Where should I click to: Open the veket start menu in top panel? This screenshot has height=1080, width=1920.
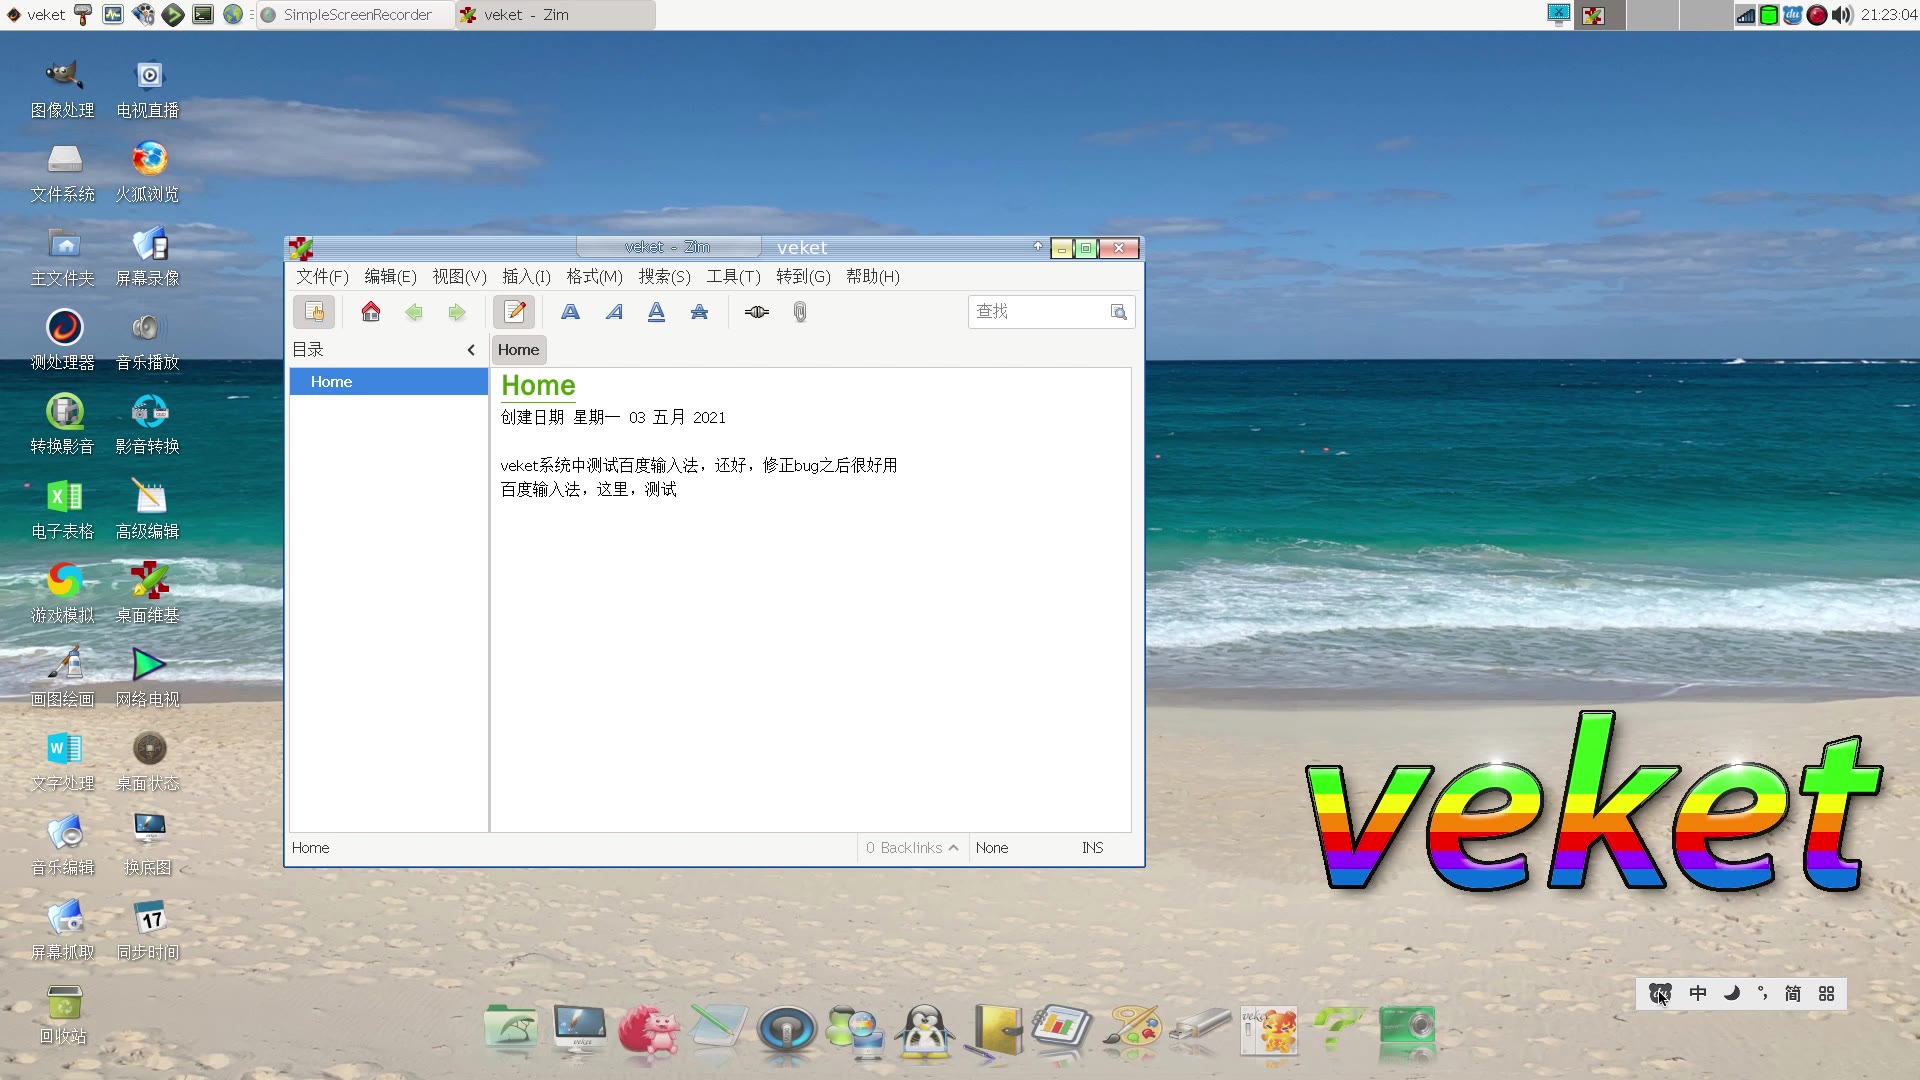(x=36, y=15)
